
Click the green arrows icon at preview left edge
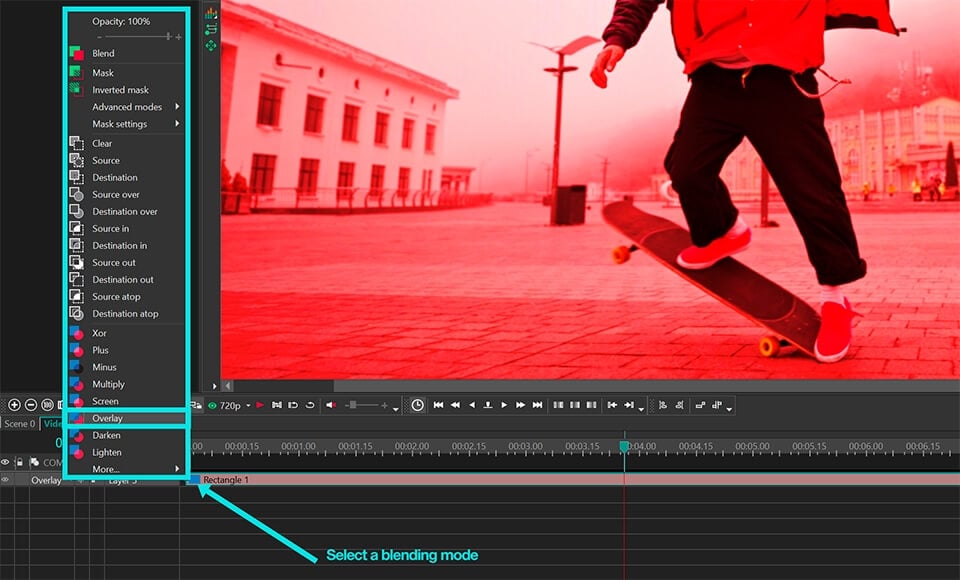pos(211,29)
